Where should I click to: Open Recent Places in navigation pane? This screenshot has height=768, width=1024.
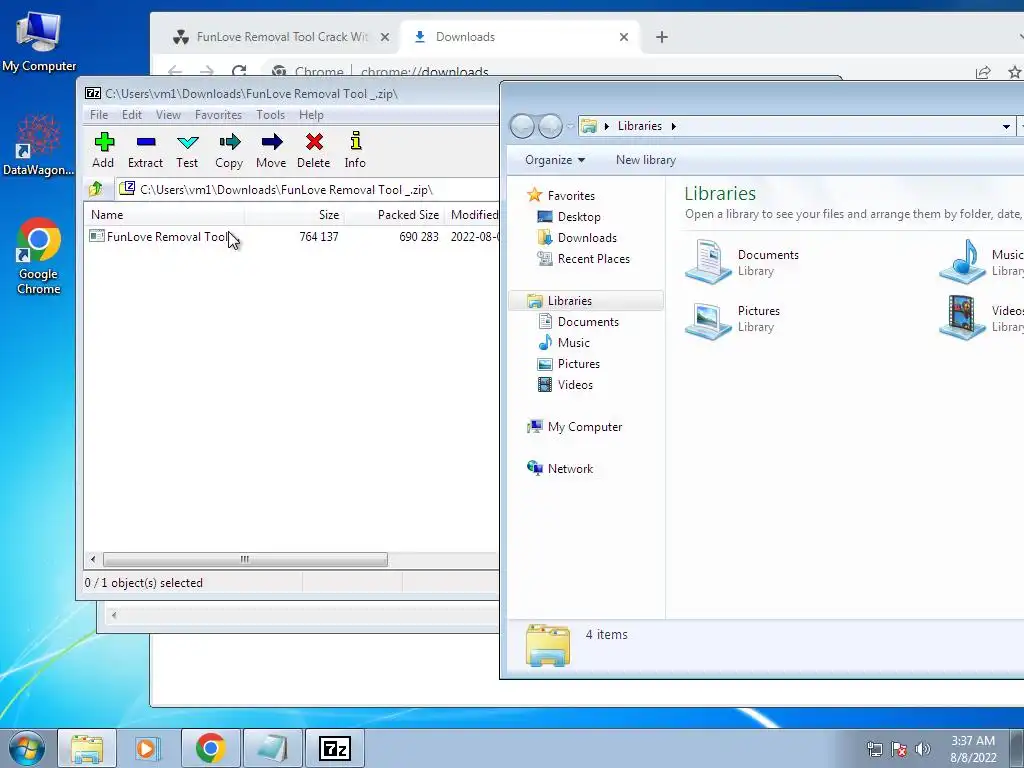[x=594, y=259]
